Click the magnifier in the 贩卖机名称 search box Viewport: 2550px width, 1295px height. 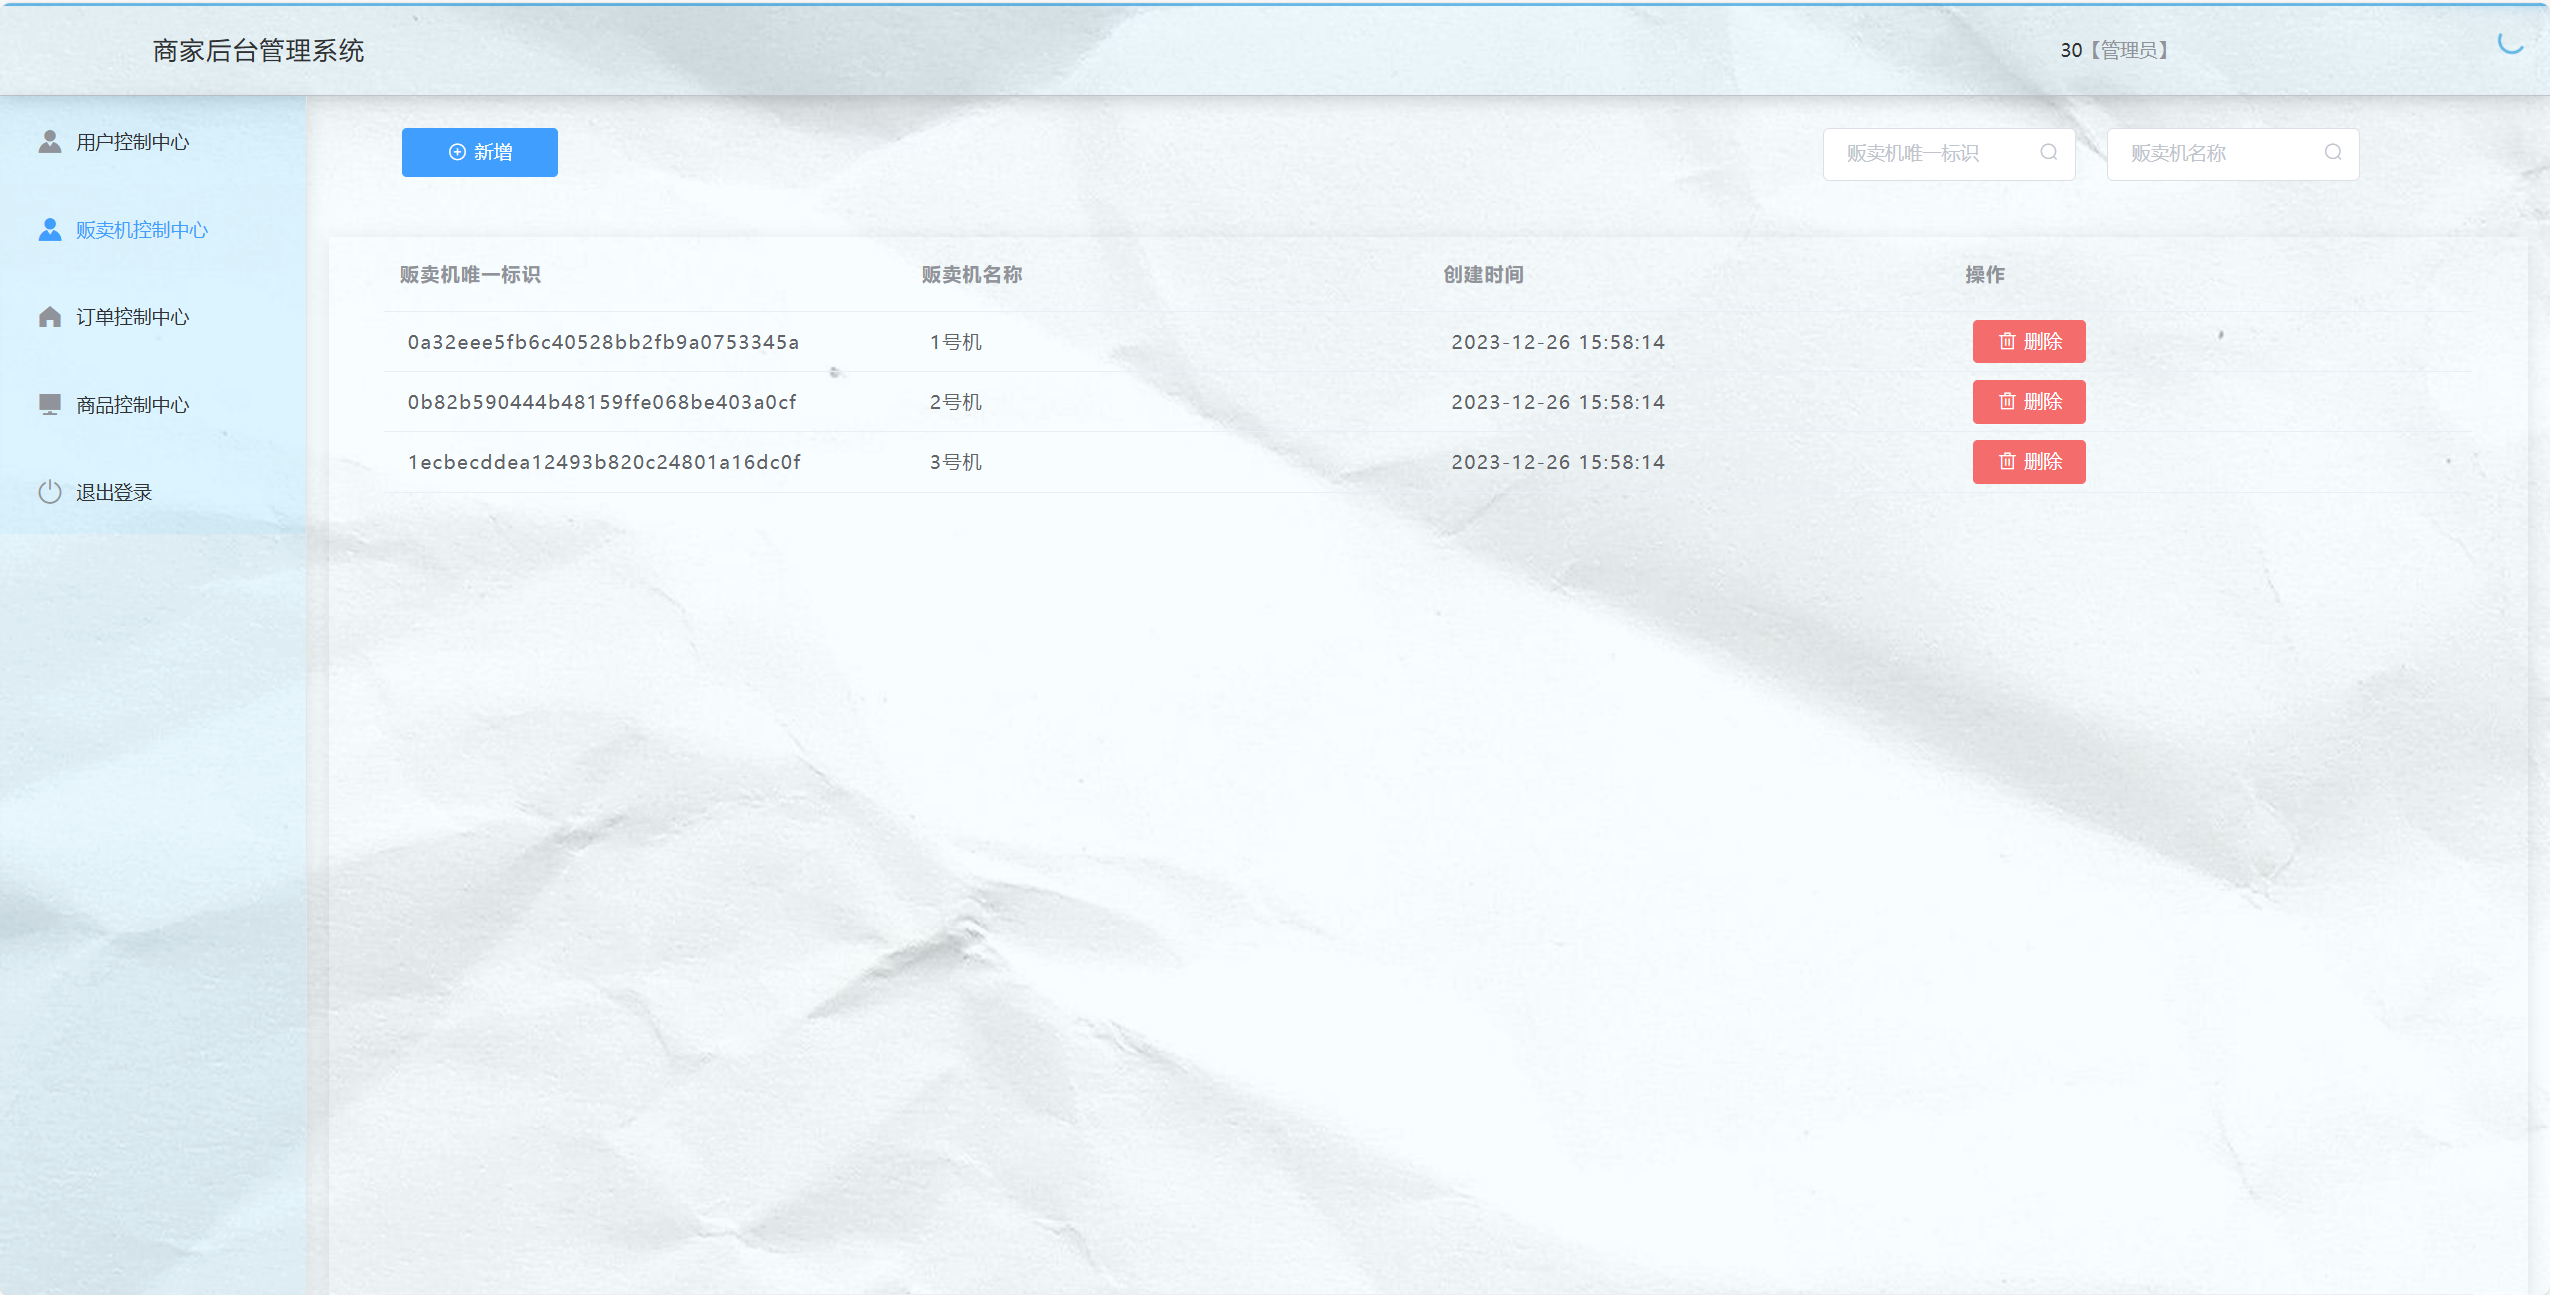click(x=2333, y=153)
